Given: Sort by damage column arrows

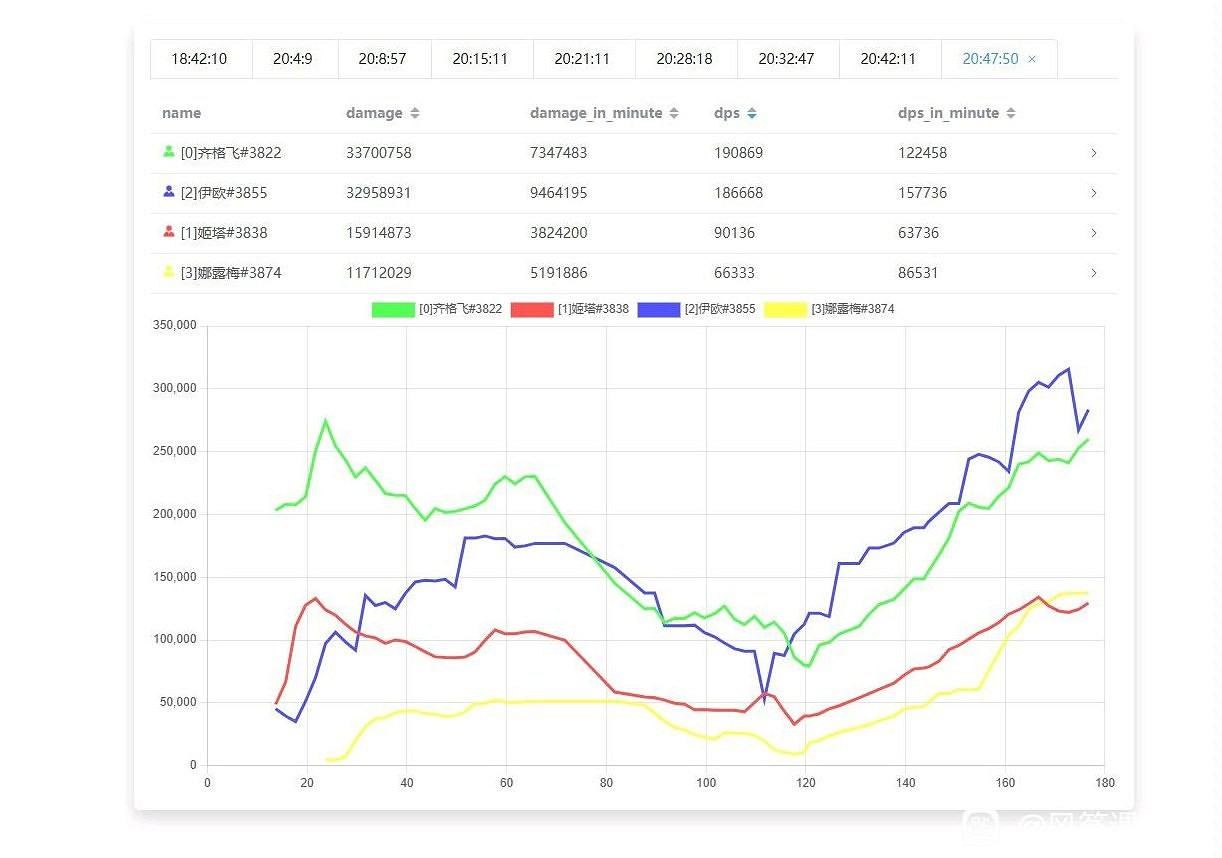Looking at the screenshot, I should click(x=415, y=114).
